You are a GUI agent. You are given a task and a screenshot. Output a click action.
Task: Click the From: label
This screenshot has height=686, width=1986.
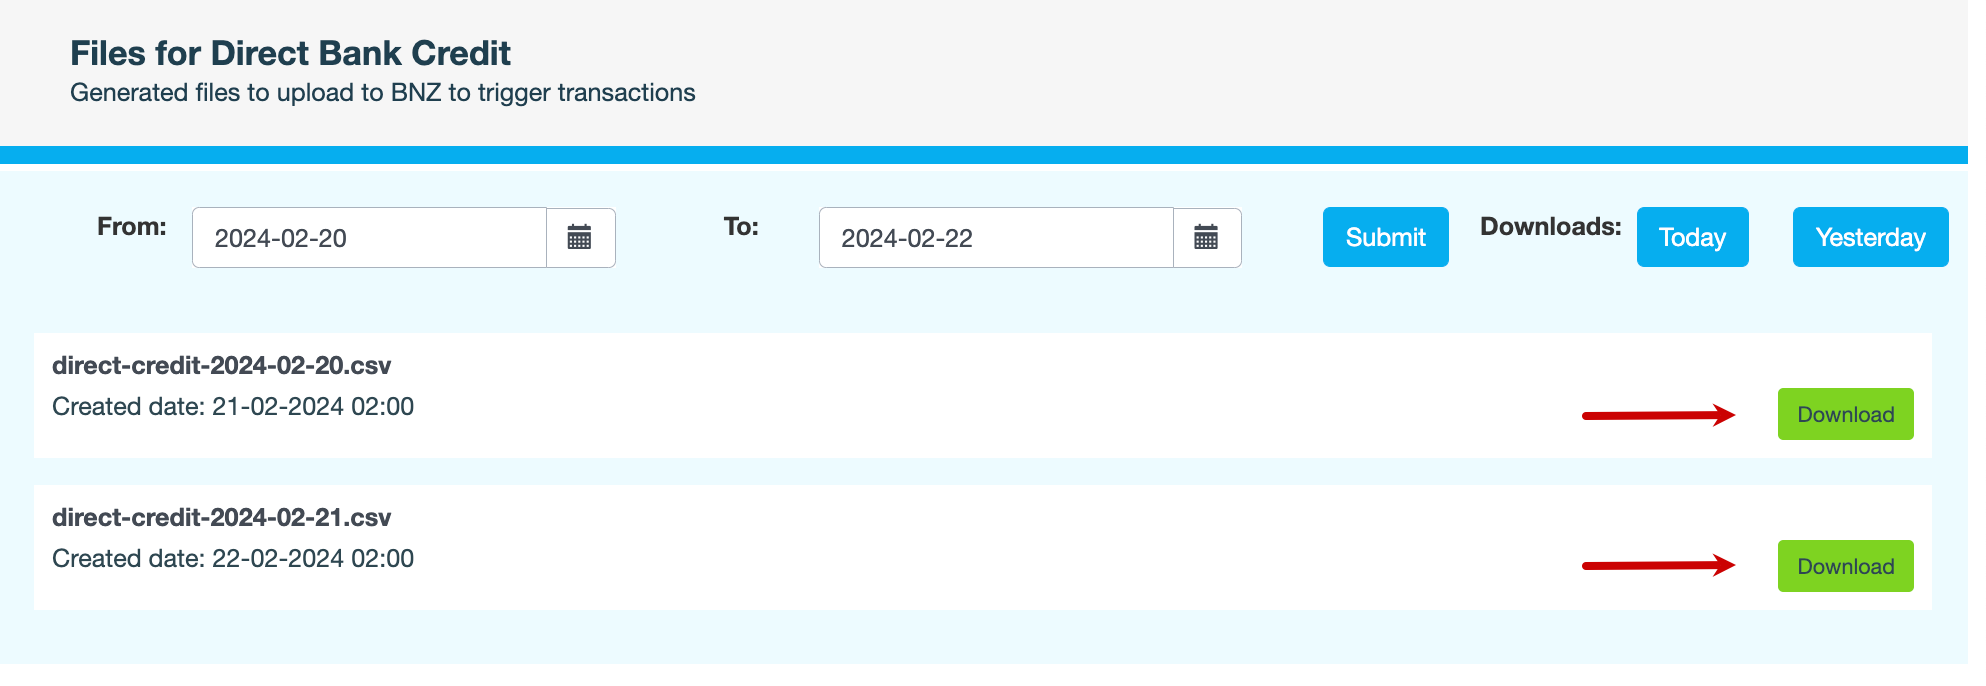click(132, 227)
